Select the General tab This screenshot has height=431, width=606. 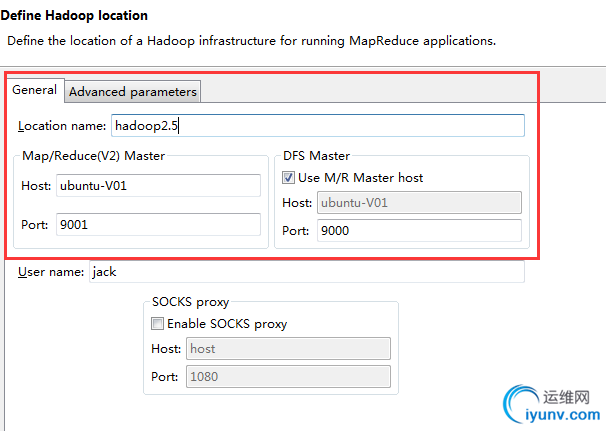34,90
